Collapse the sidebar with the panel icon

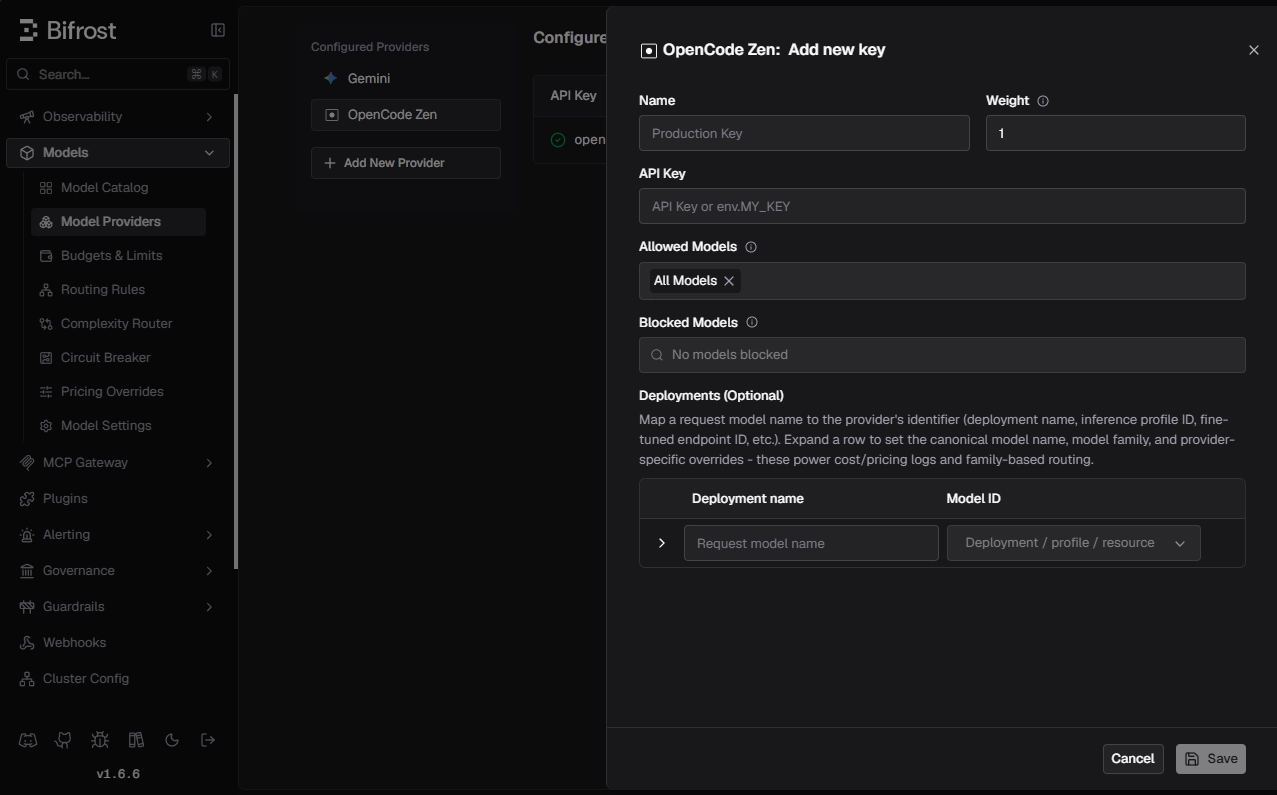tap(218, 30)
